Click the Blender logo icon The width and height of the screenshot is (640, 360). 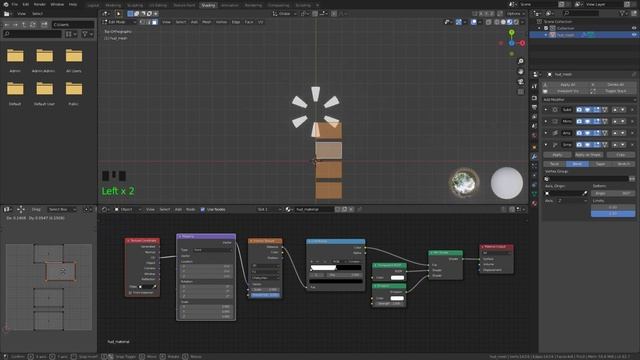[5, 4]
